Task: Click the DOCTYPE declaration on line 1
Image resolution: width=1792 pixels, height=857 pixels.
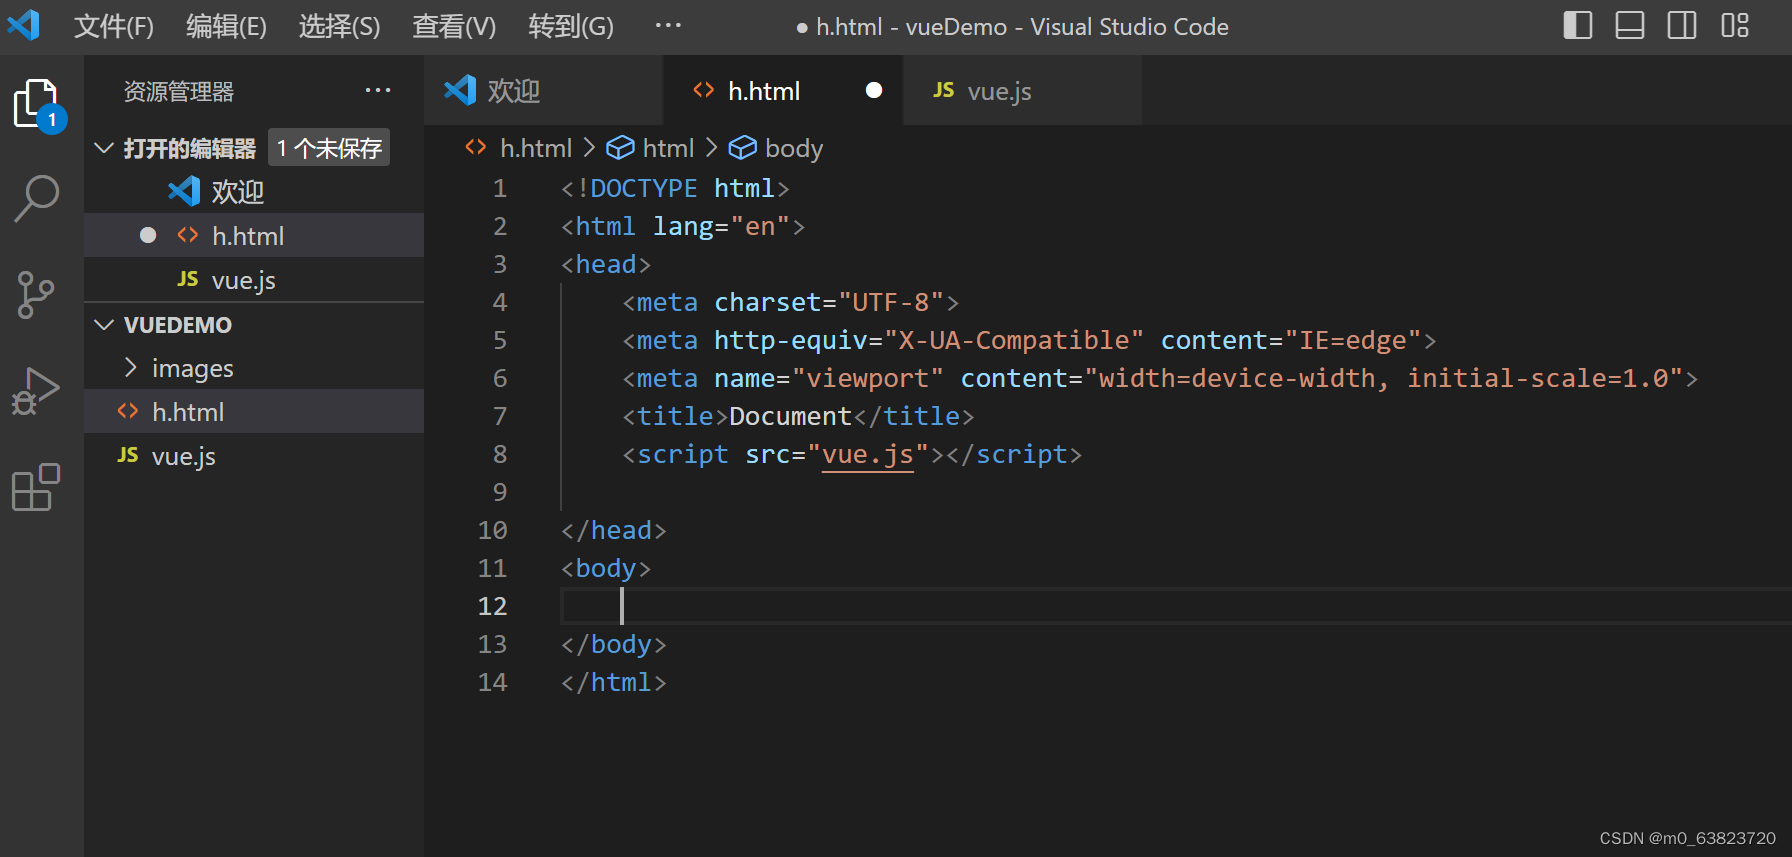Action: tap(675, 188)
